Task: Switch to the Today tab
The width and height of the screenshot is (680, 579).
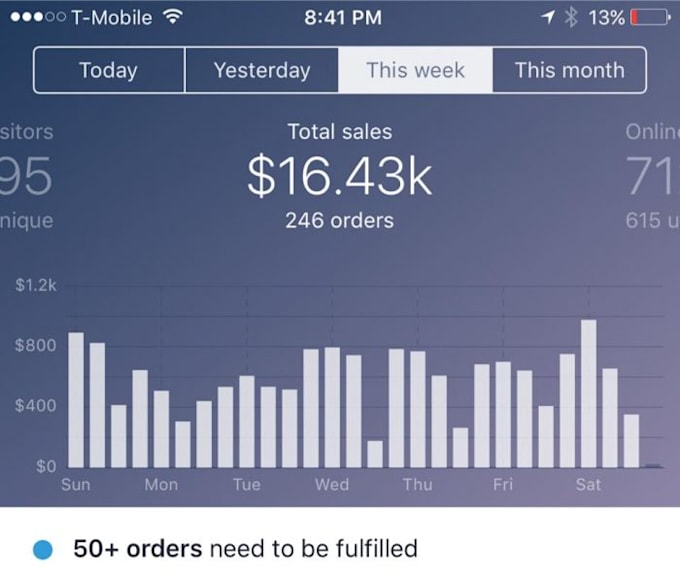Action: coord(109,71)
